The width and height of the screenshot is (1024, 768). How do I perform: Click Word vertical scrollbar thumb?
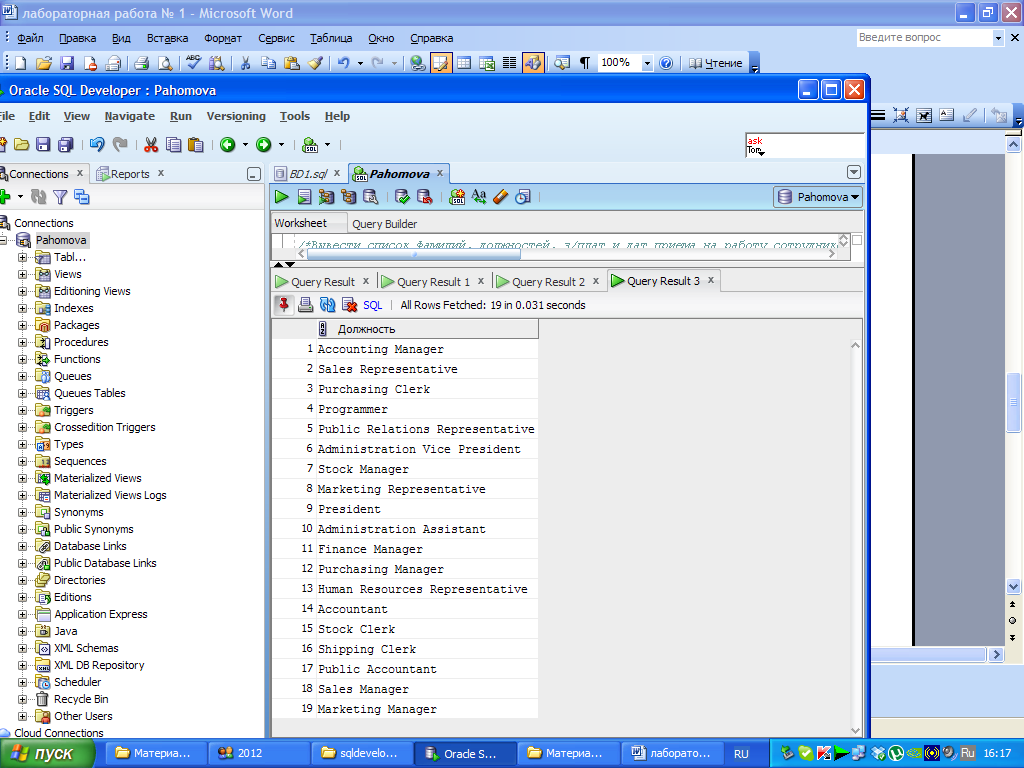coord(1013,402)
